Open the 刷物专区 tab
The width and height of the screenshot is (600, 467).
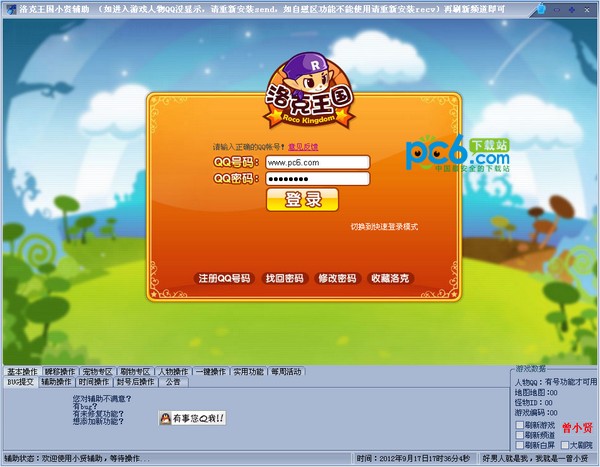135,372
